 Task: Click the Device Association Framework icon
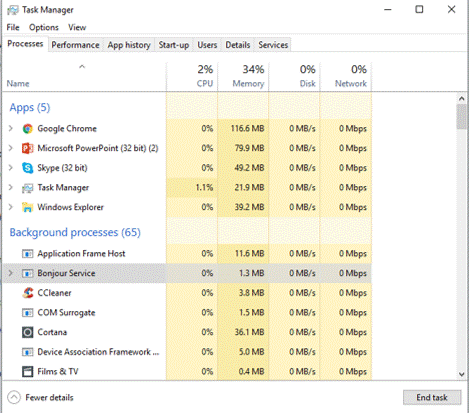pyautogui.click(x=28, y=352)
